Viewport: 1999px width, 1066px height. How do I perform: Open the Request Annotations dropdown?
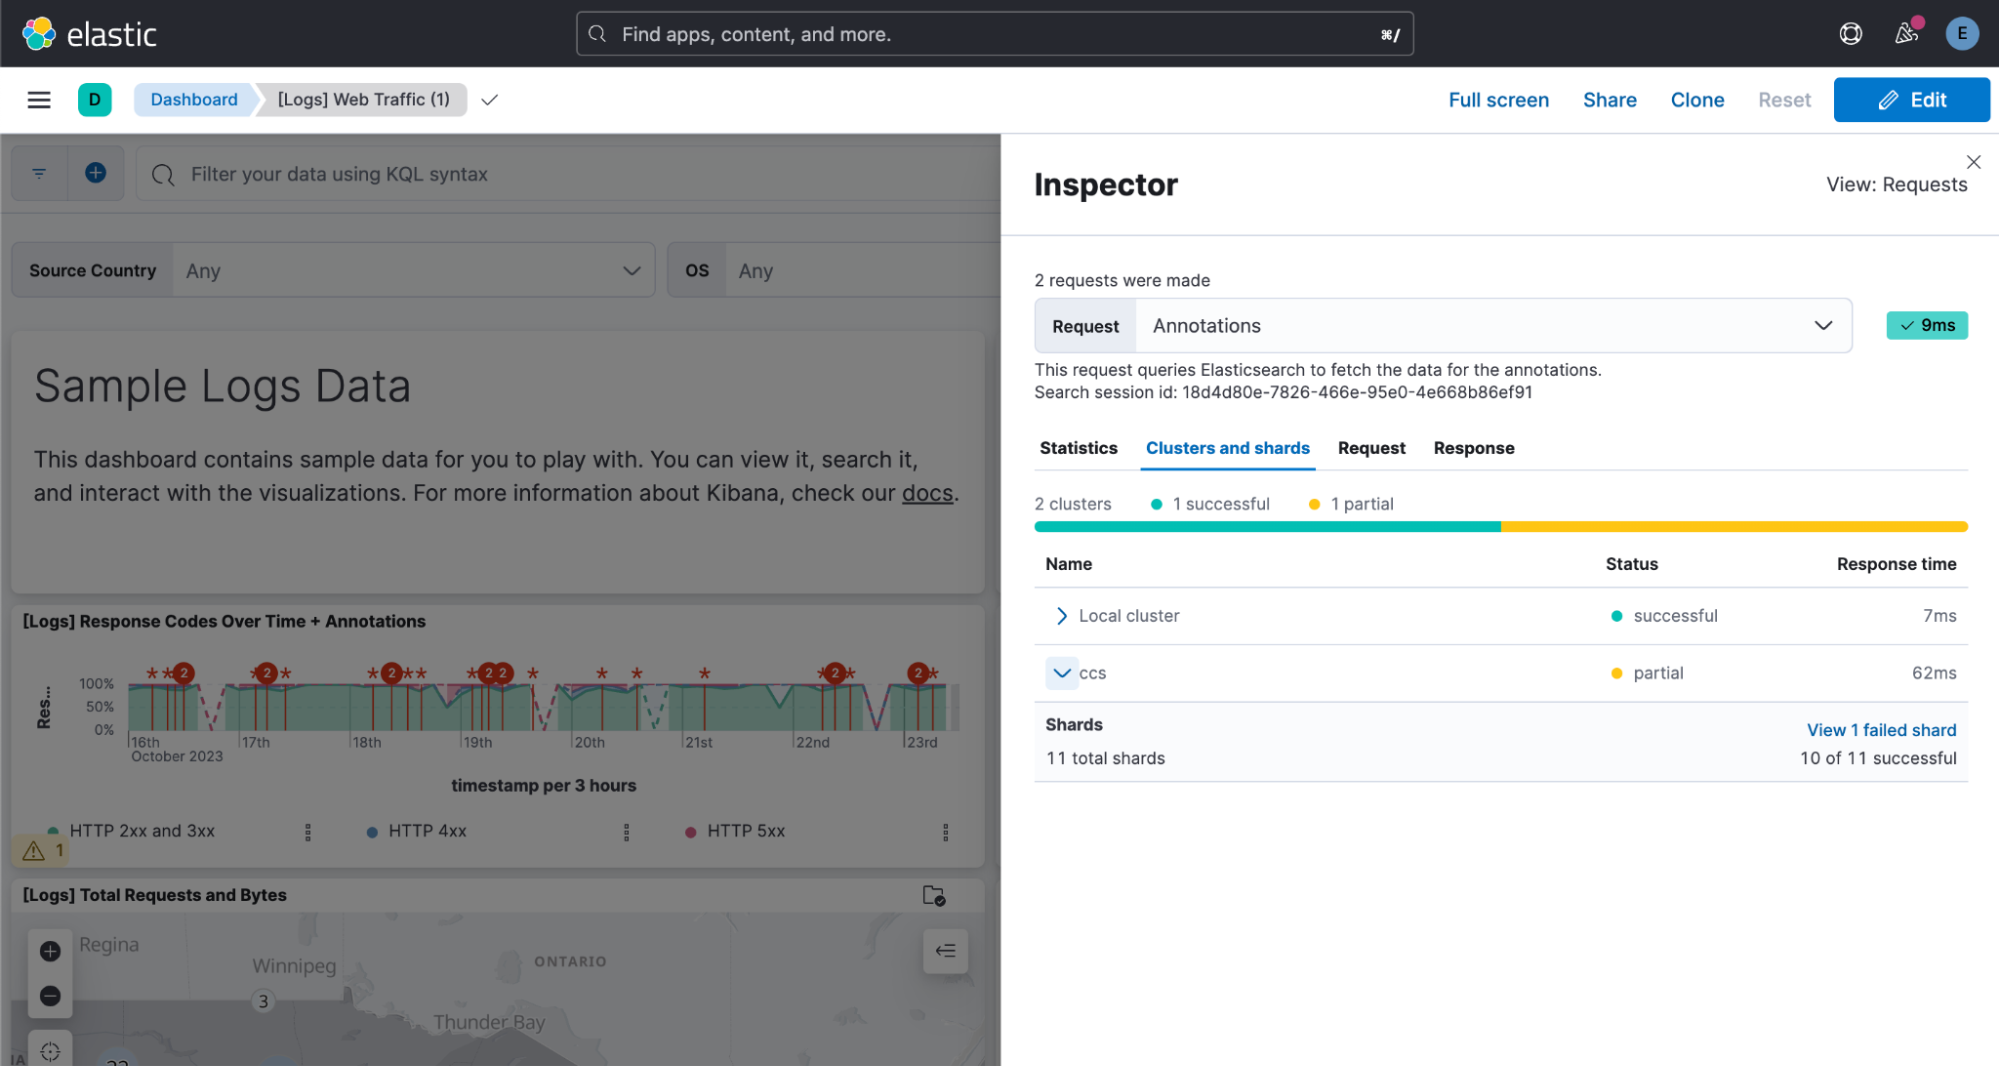point(1443,326)
